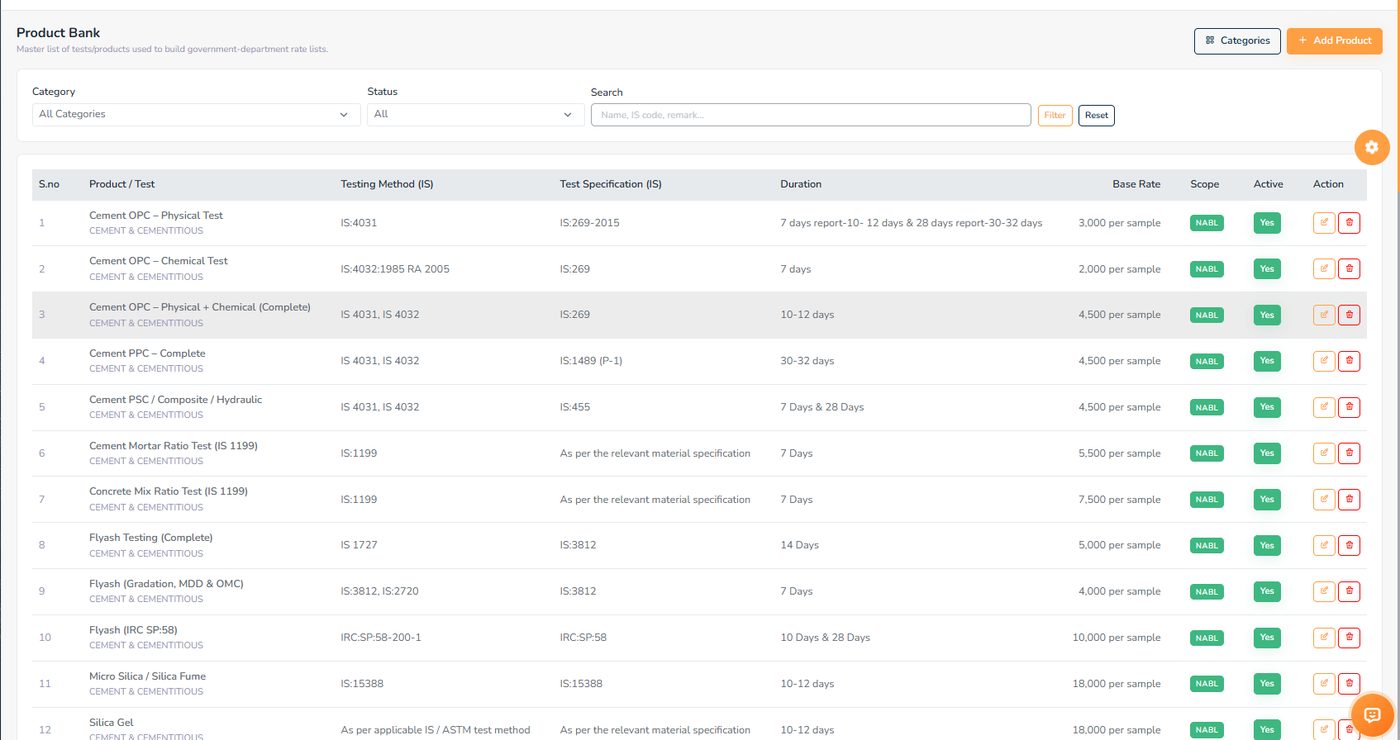The width and height of the screenshot is (1400, 740).
Task: Open the All Categories dropdown
Action: click(x=196, y=115)
